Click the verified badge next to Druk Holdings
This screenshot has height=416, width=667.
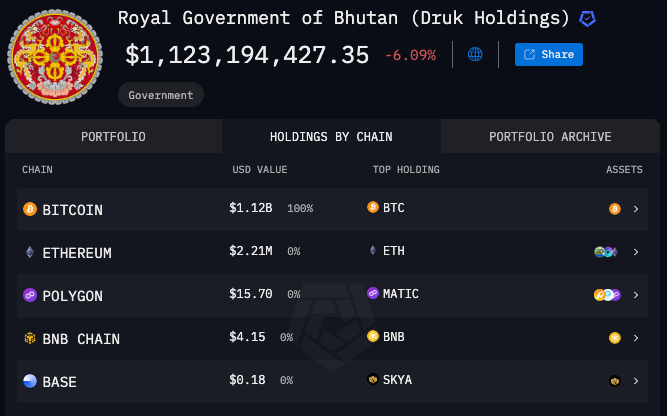(589, 18)
